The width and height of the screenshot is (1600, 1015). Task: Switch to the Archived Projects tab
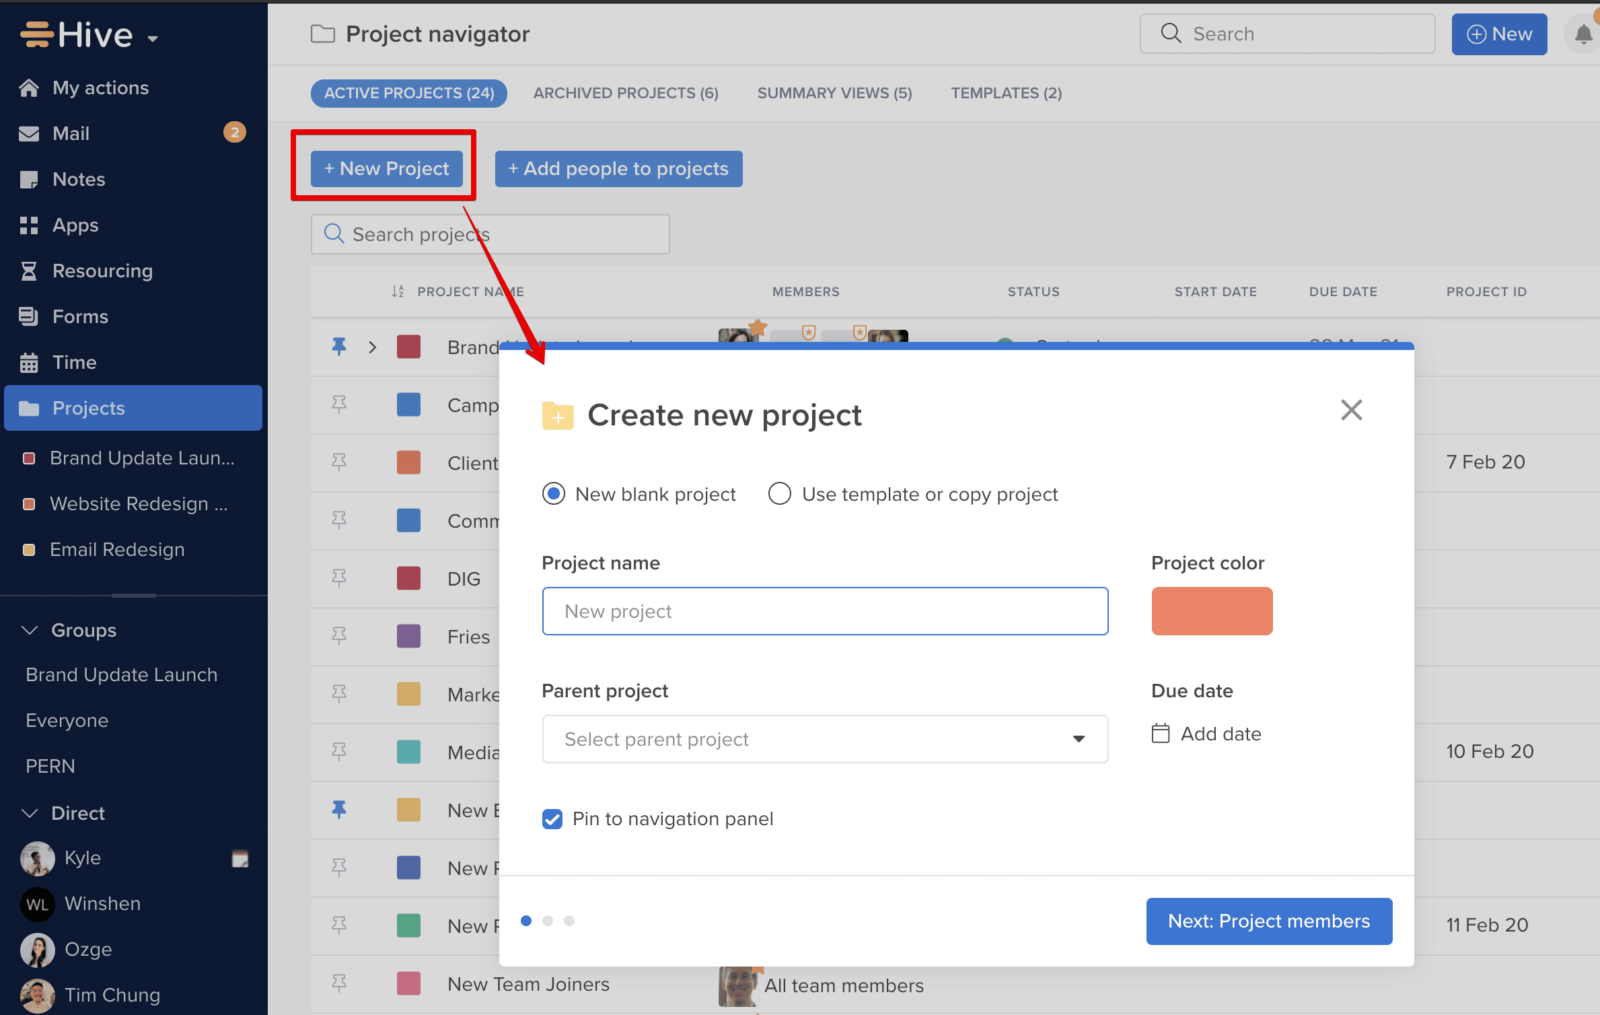[x=625, y=92]
